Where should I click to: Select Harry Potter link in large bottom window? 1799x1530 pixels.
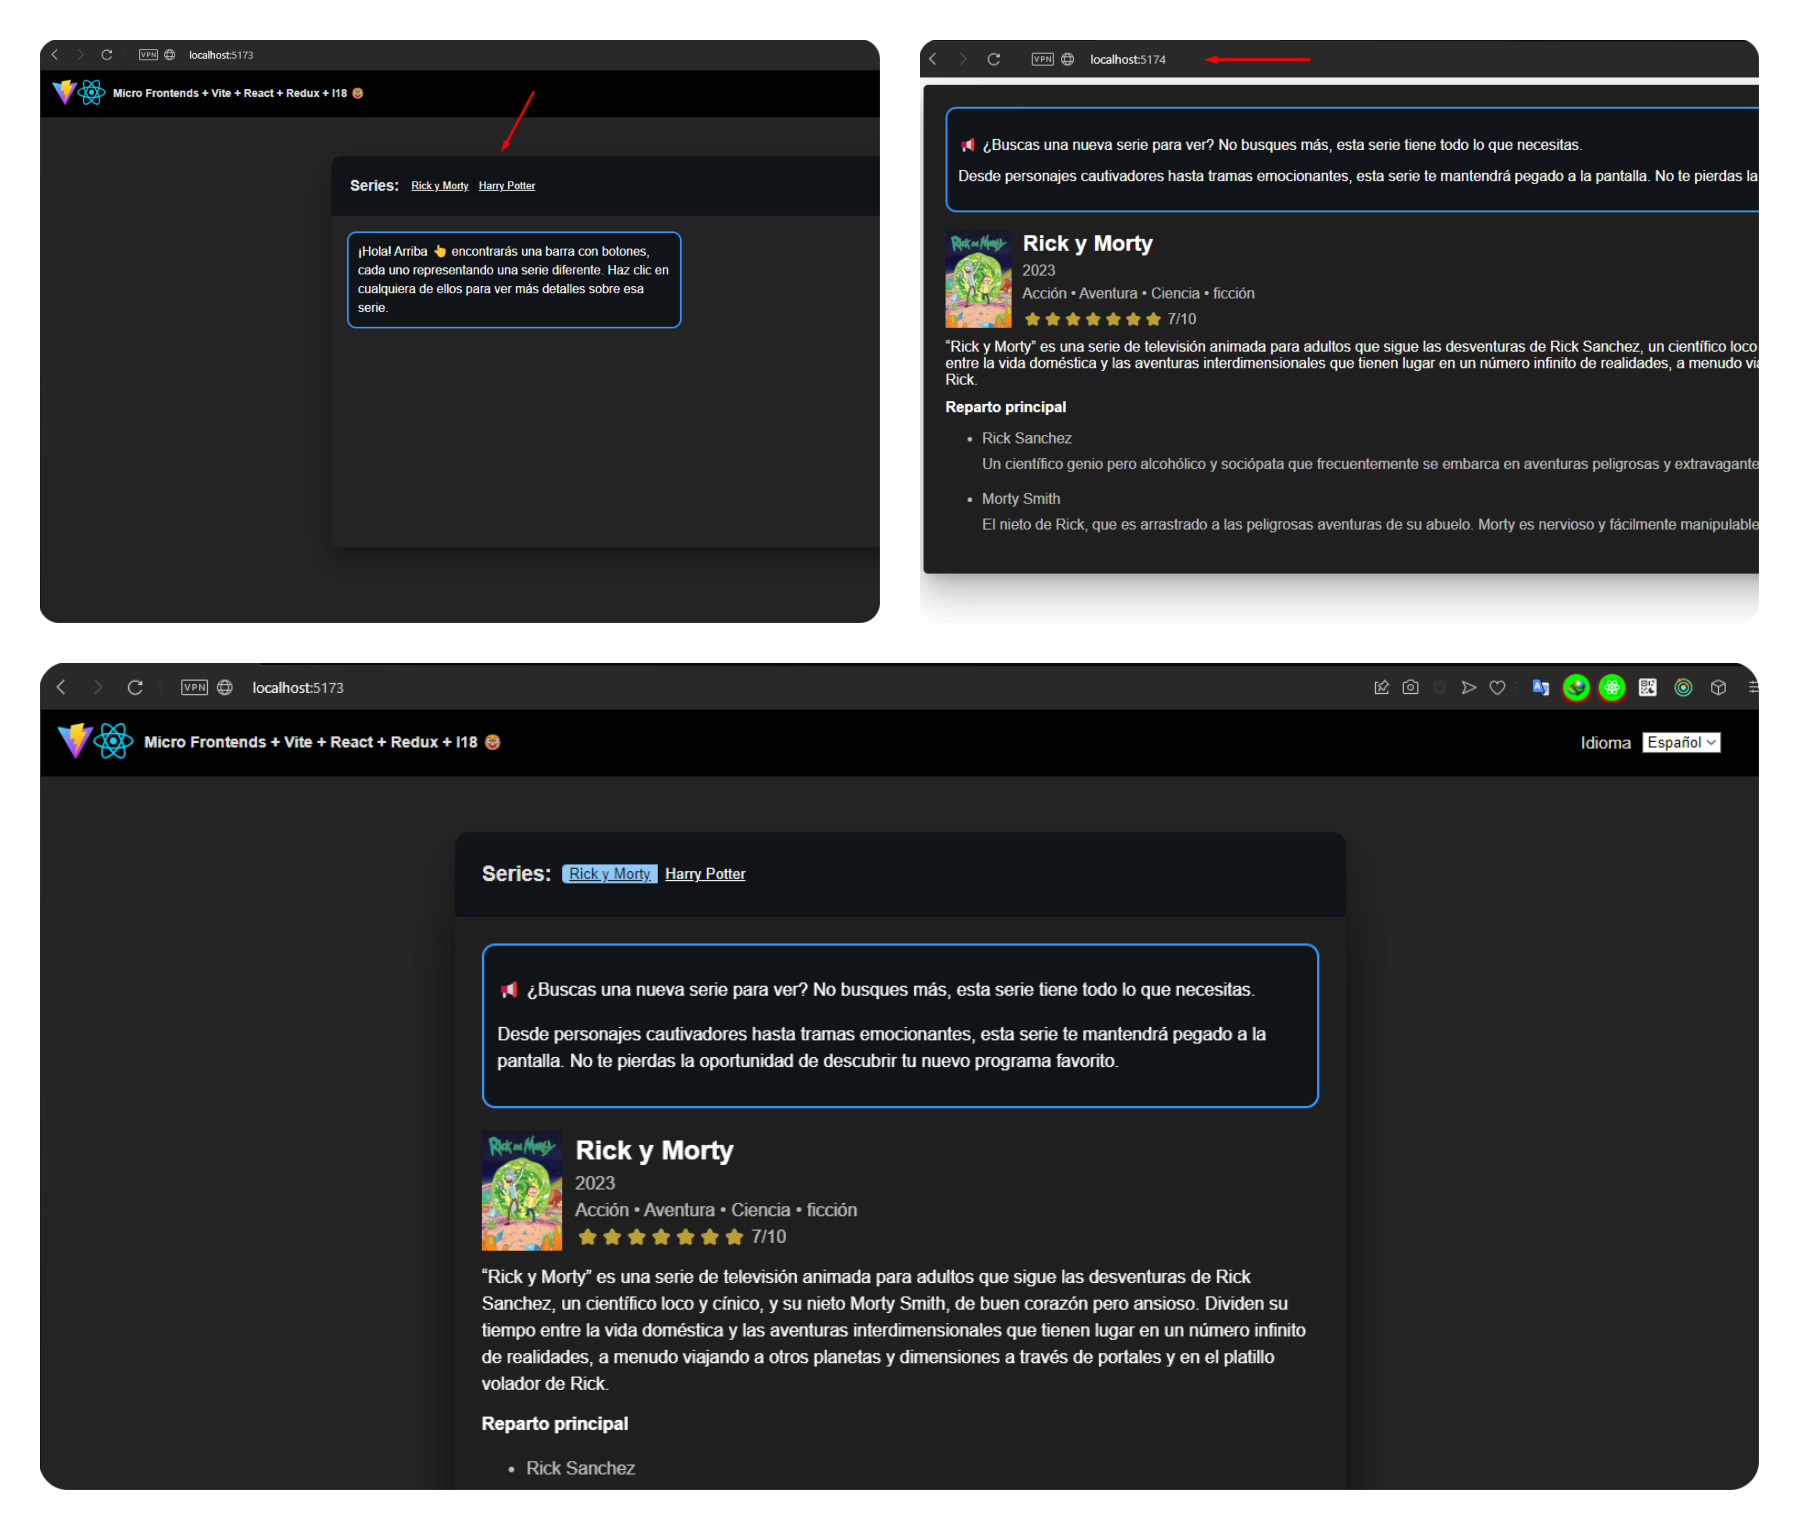[705, 874]
